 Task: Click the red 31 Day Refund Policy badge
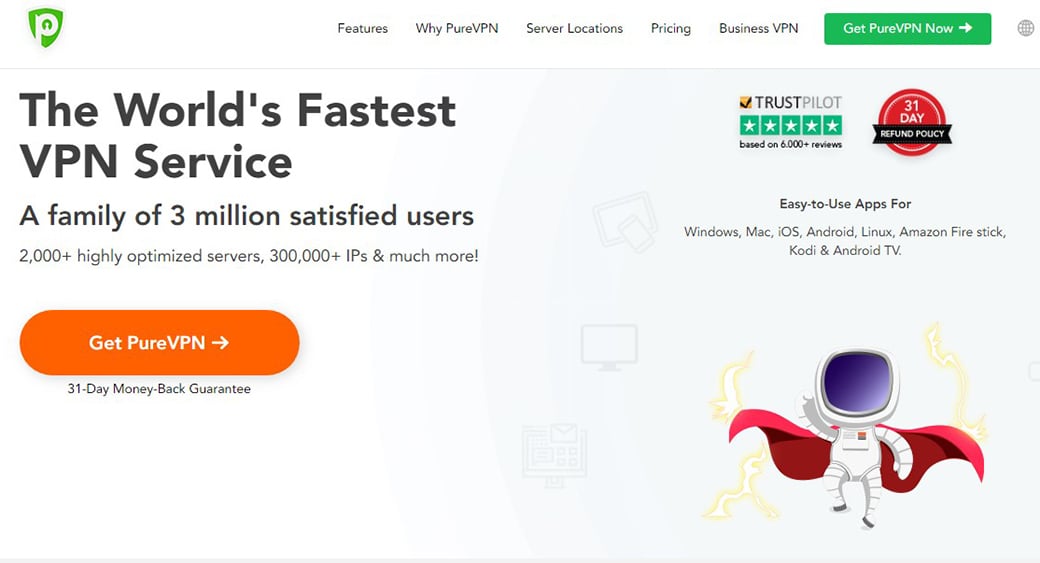(911, 124)
